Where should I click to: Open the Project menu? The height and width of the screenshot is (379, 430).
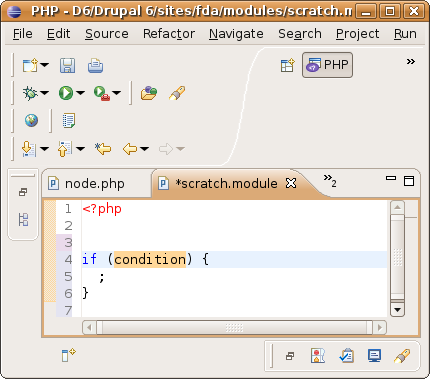(x=357, y=34)
